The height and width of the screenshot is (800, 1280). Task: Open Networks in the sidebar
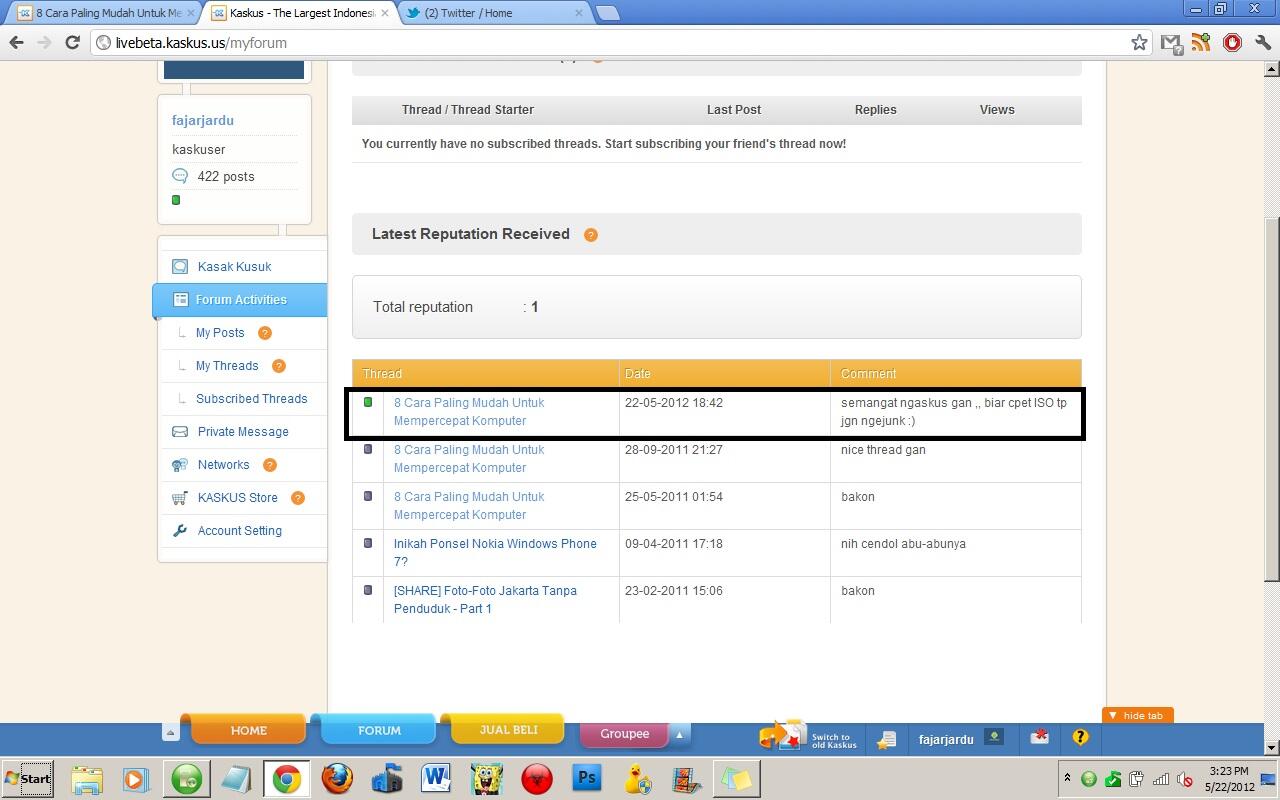(x=223, y=465)
